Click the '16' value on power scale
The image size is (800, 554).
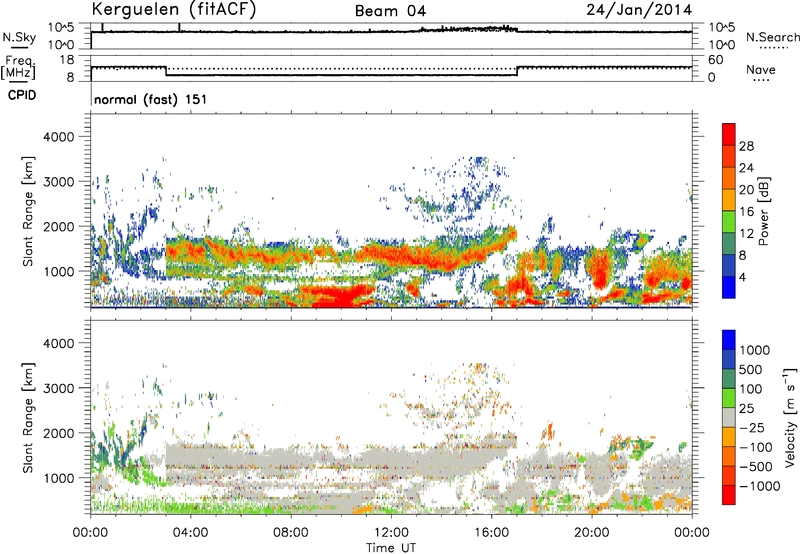746,212
